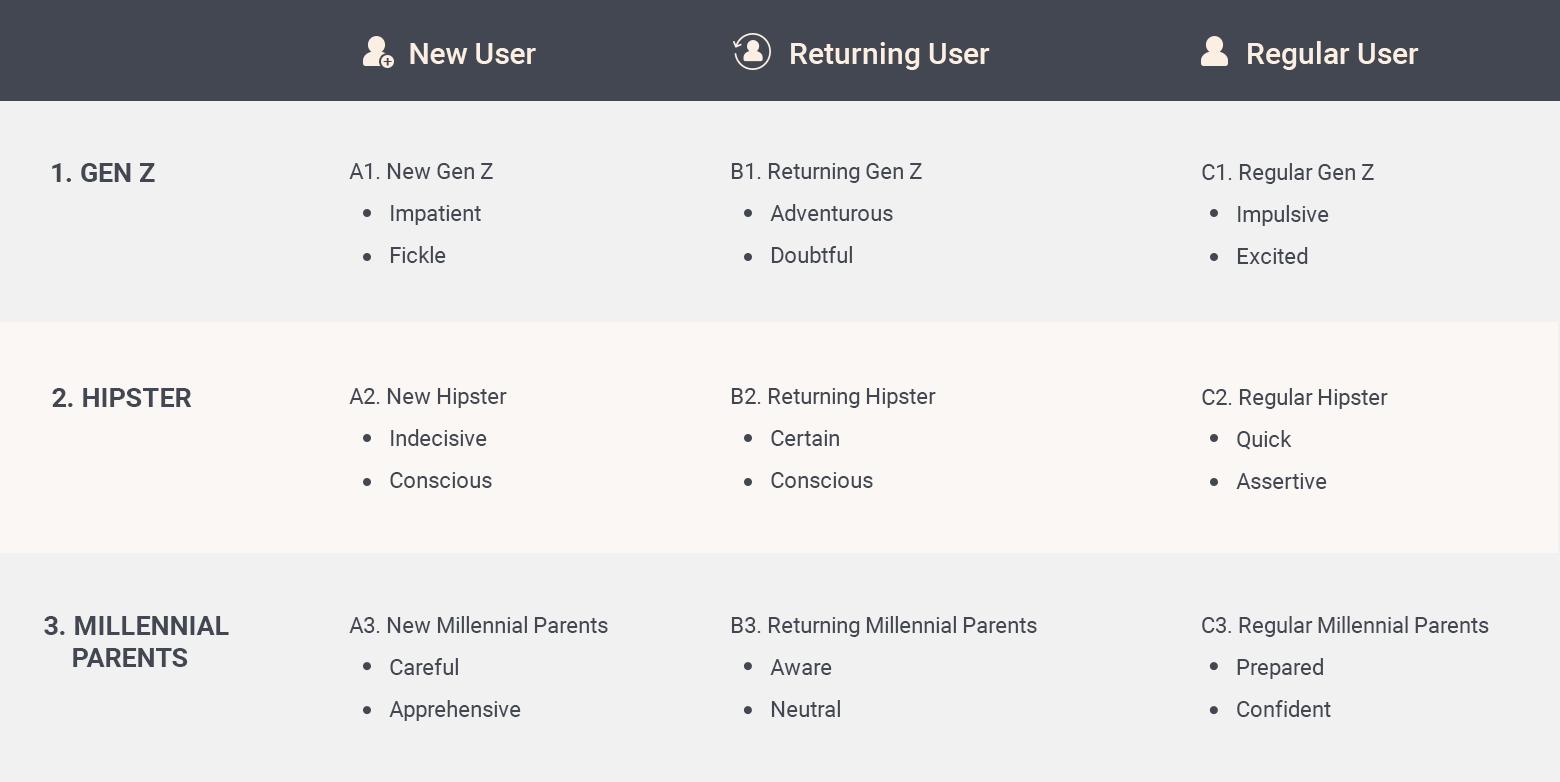Image resolution: width=1560 pixels, height=782 pixels.
Task: Open the C1. Regular Gen Z persona
Action: [1287, 173]
